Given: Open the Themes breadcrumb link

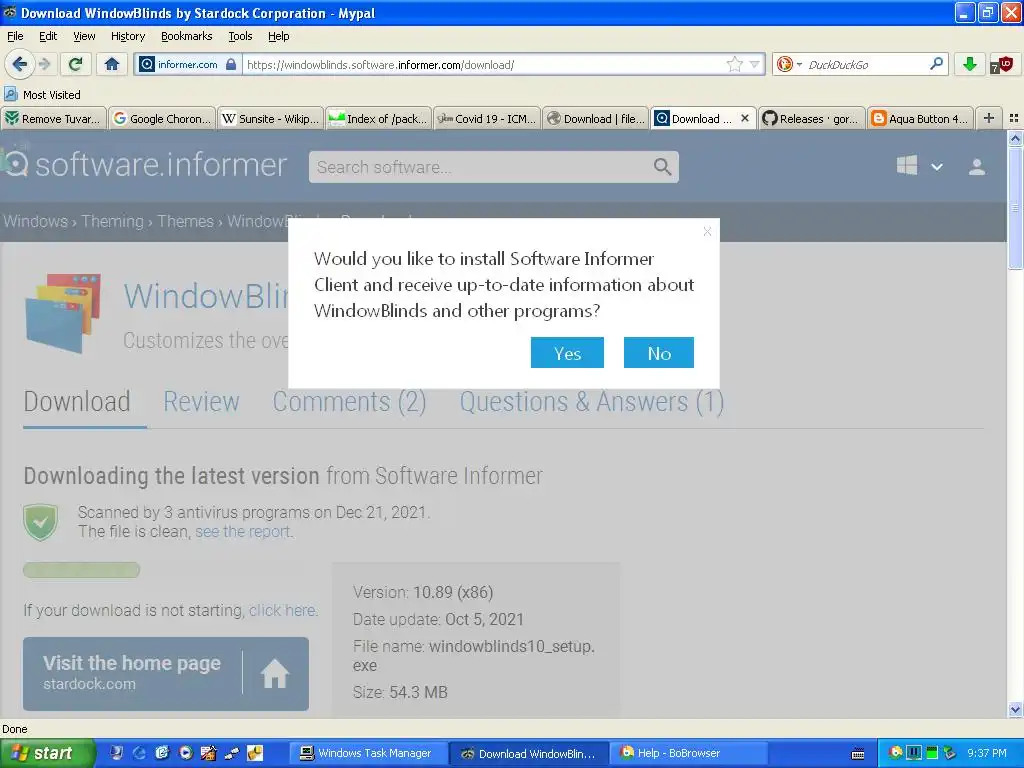Looking at the screenshot, I should 185,221.
